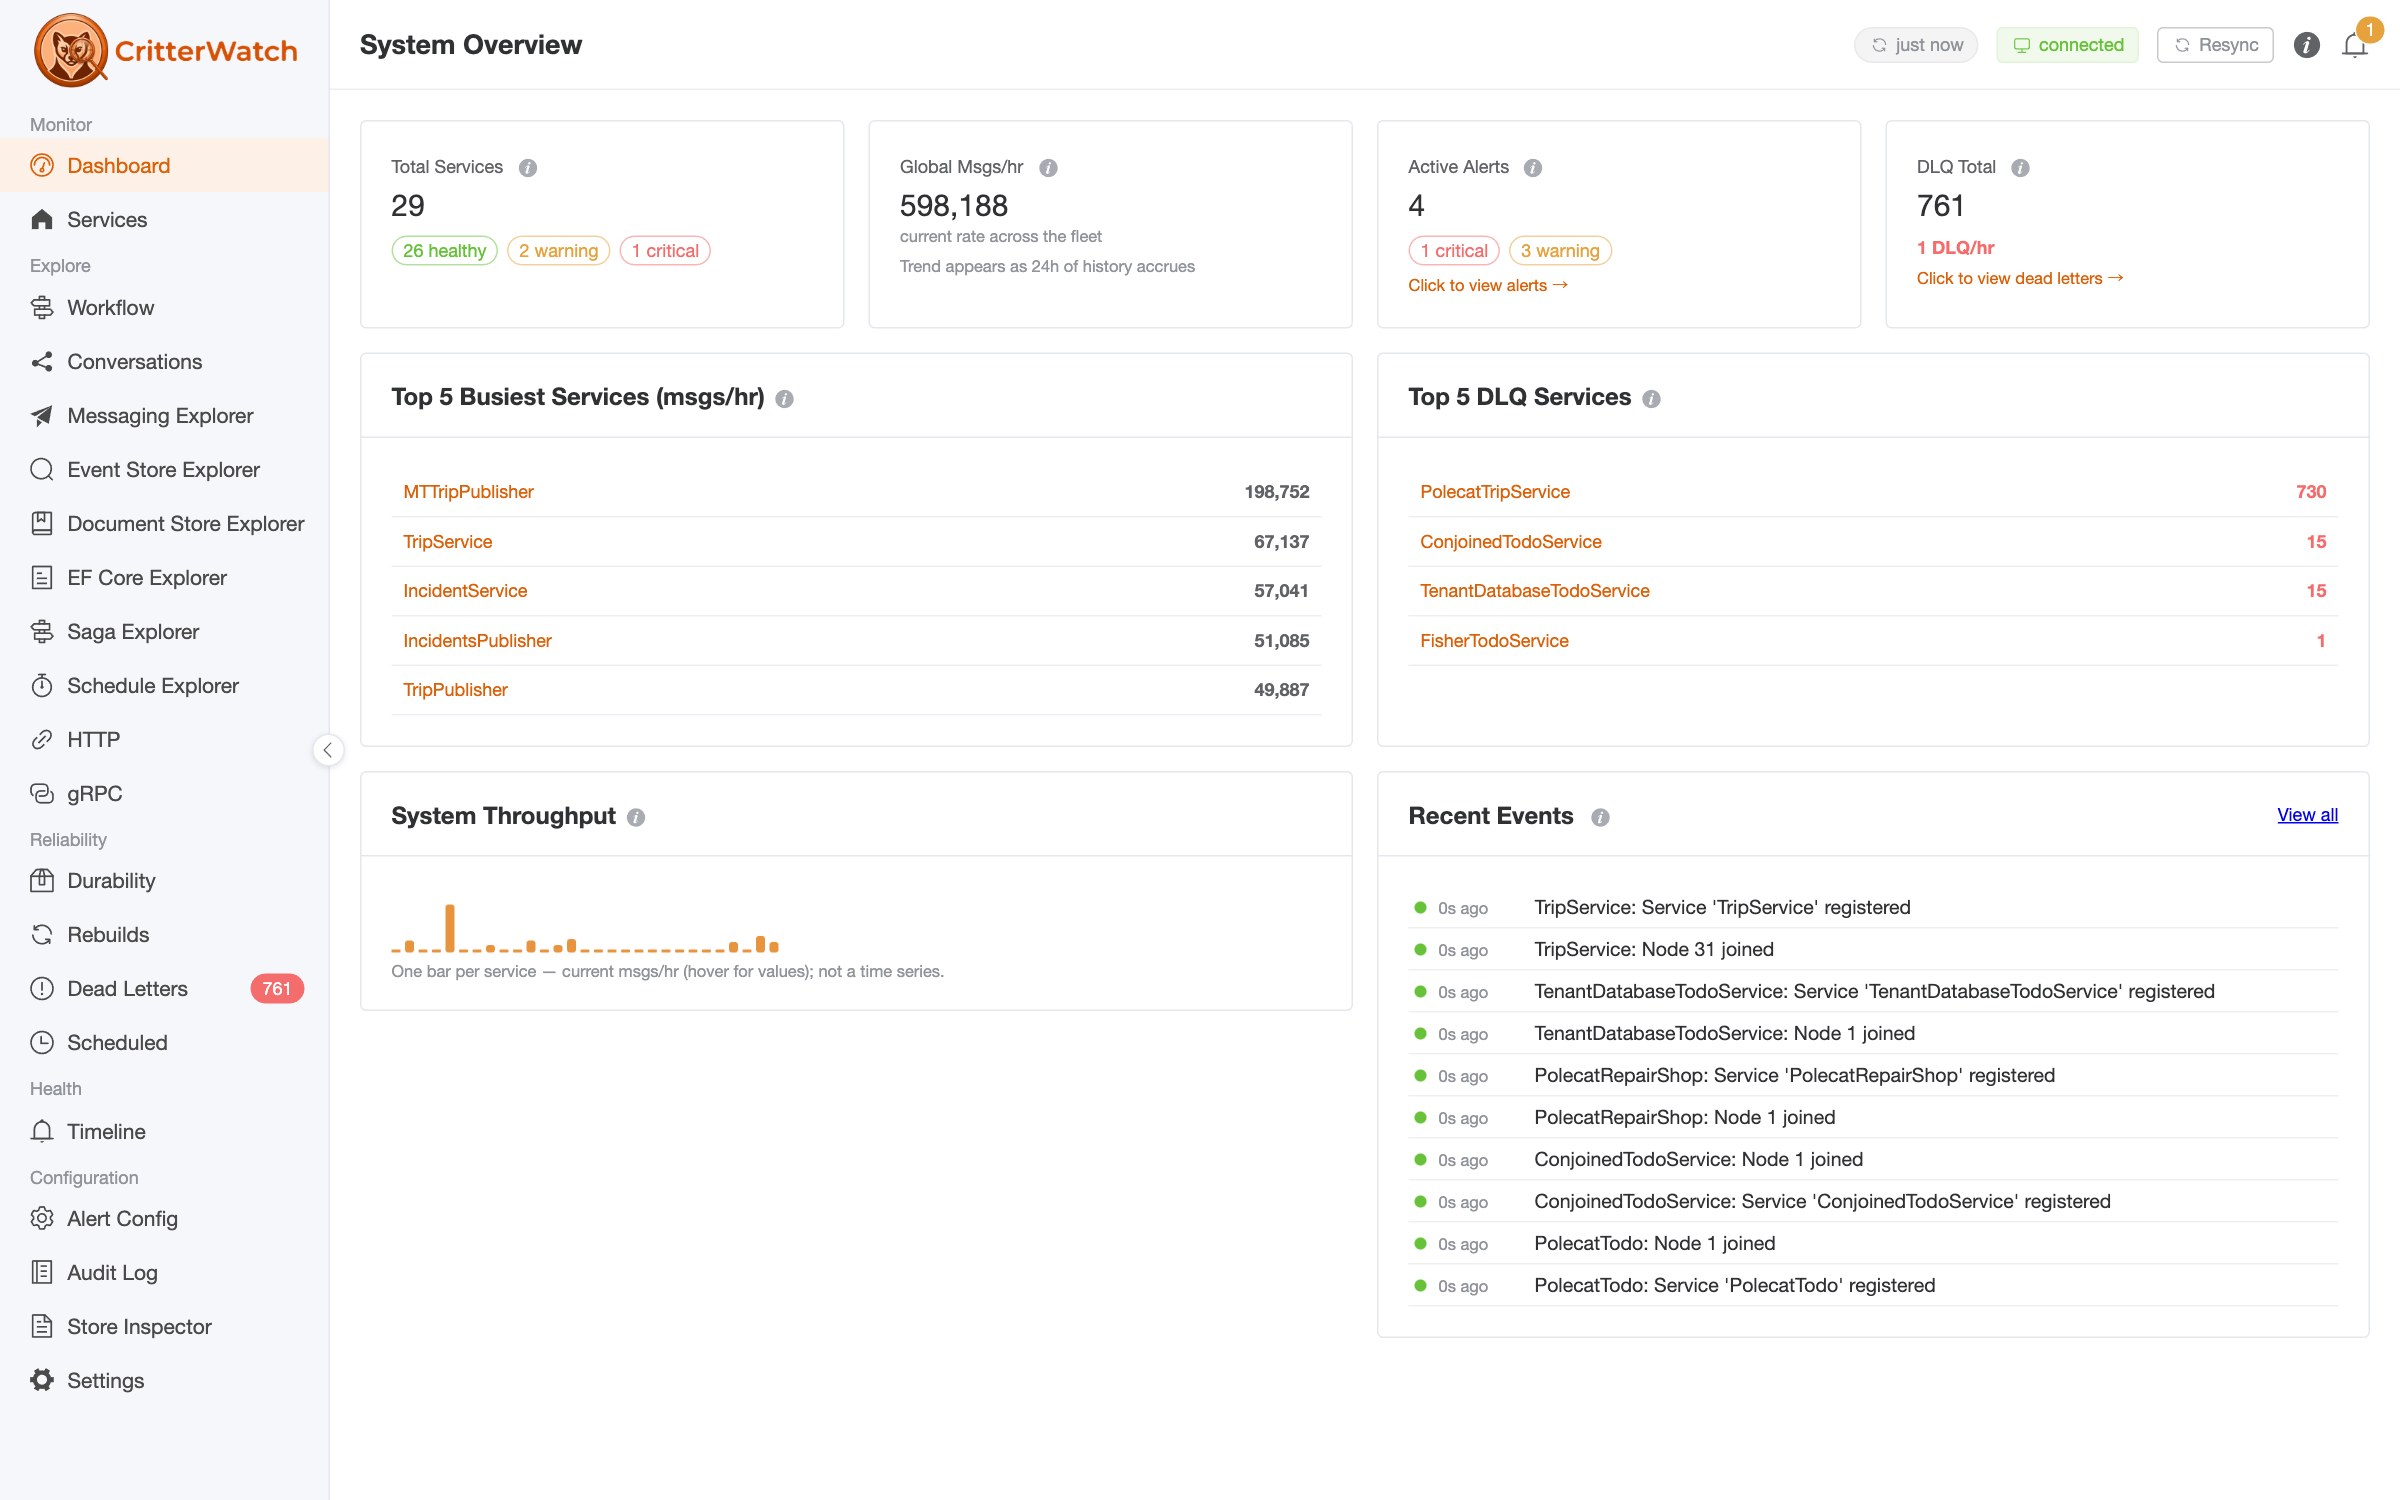This screenshot has height=1500, width=2400.
Task: Open Event Store Explorer
Action: [x=165, y=470]
